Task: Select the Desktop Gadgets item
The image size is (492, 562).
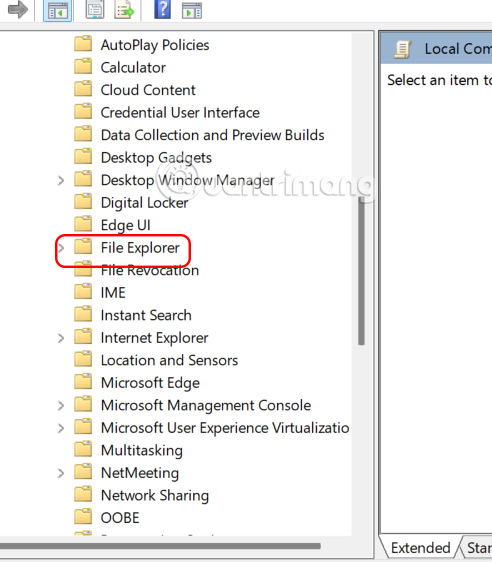Action: pos(156,158)
